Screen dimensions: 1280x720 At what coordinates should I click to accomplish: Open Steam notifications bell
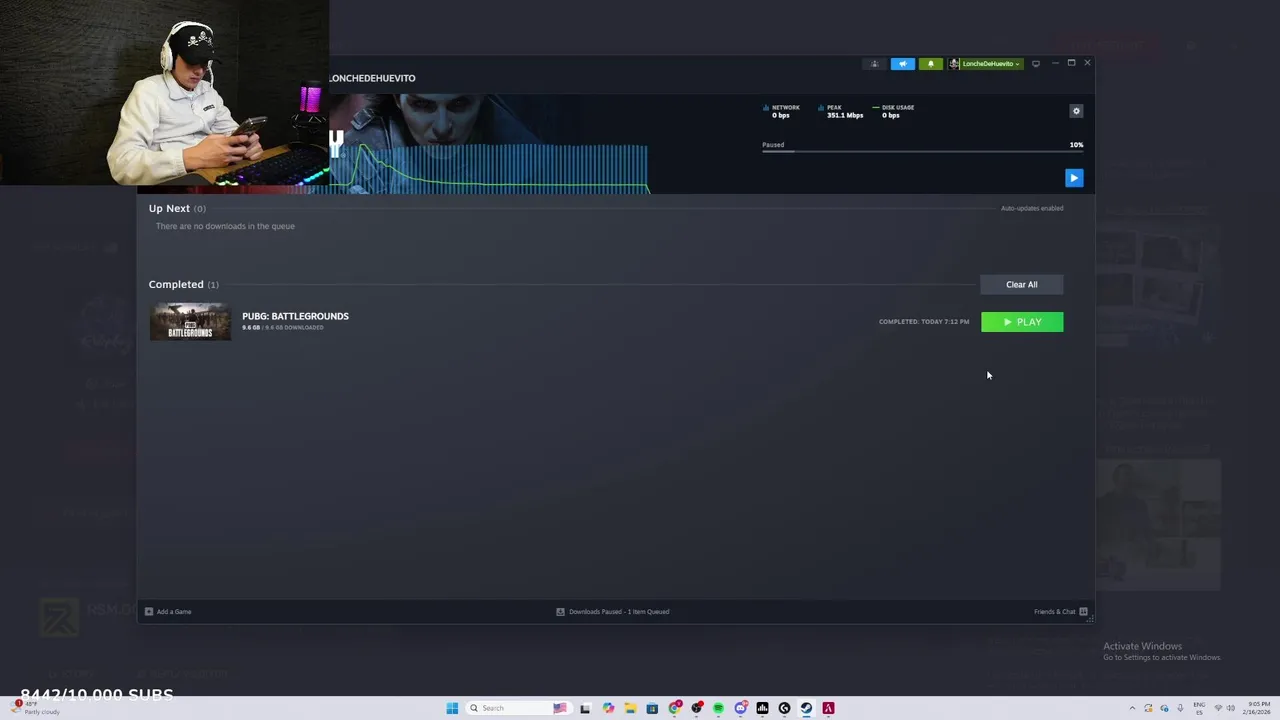(x=930, y=64)
